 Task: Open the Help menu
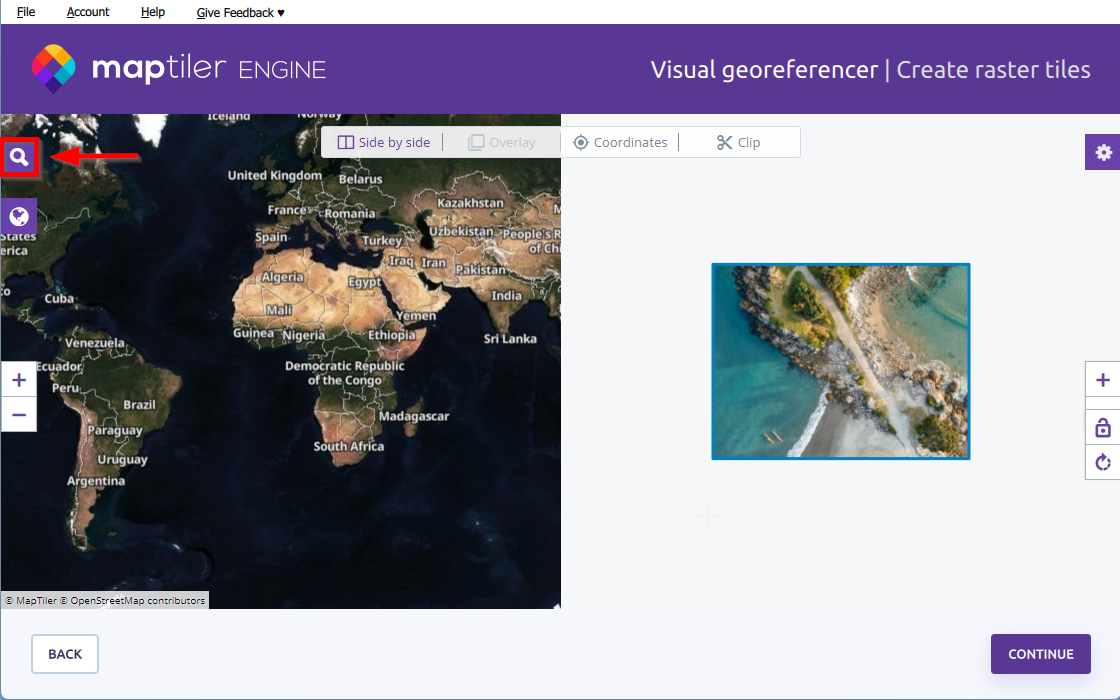153,12
